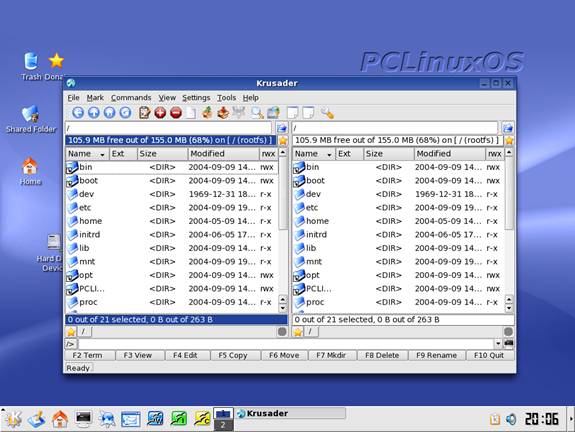
Task: Select the home folder in right panel
Action: click(x=398, y=221)
